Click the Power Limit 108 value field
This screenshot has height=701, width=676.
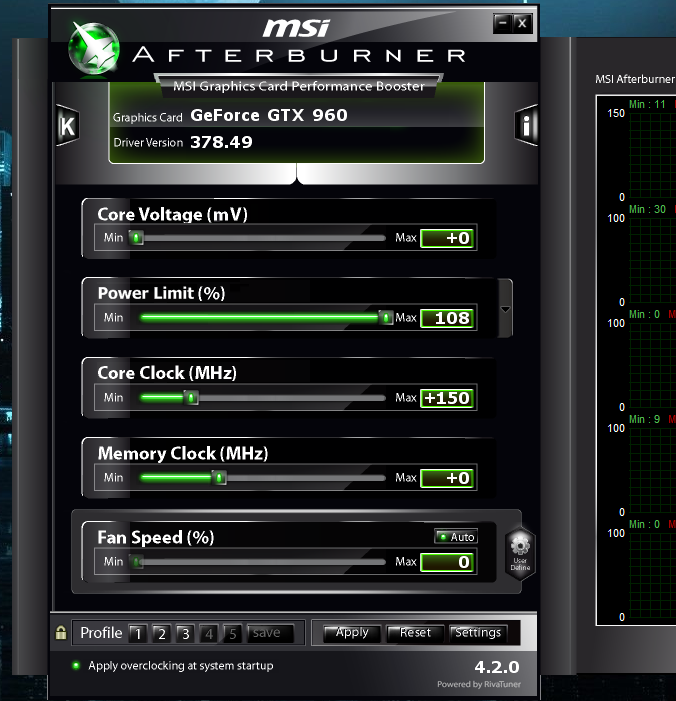[447, 318]
